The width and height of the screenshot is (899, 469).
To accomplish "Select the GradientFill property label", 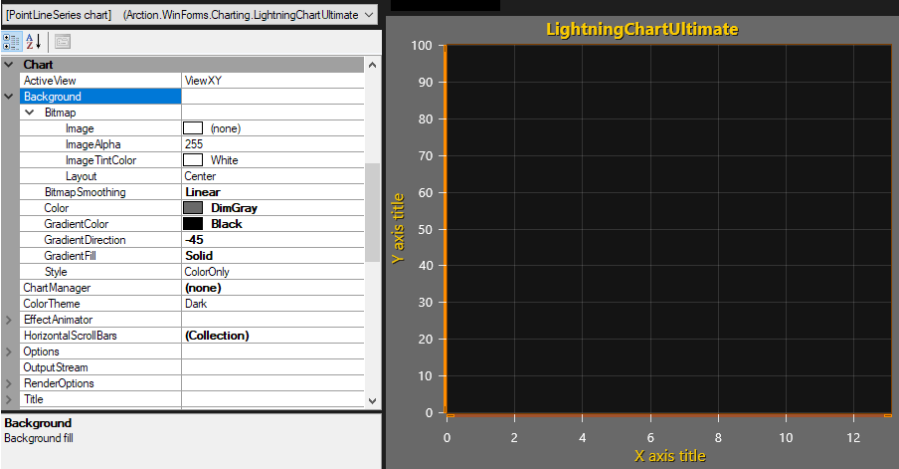I will (70, 256).
